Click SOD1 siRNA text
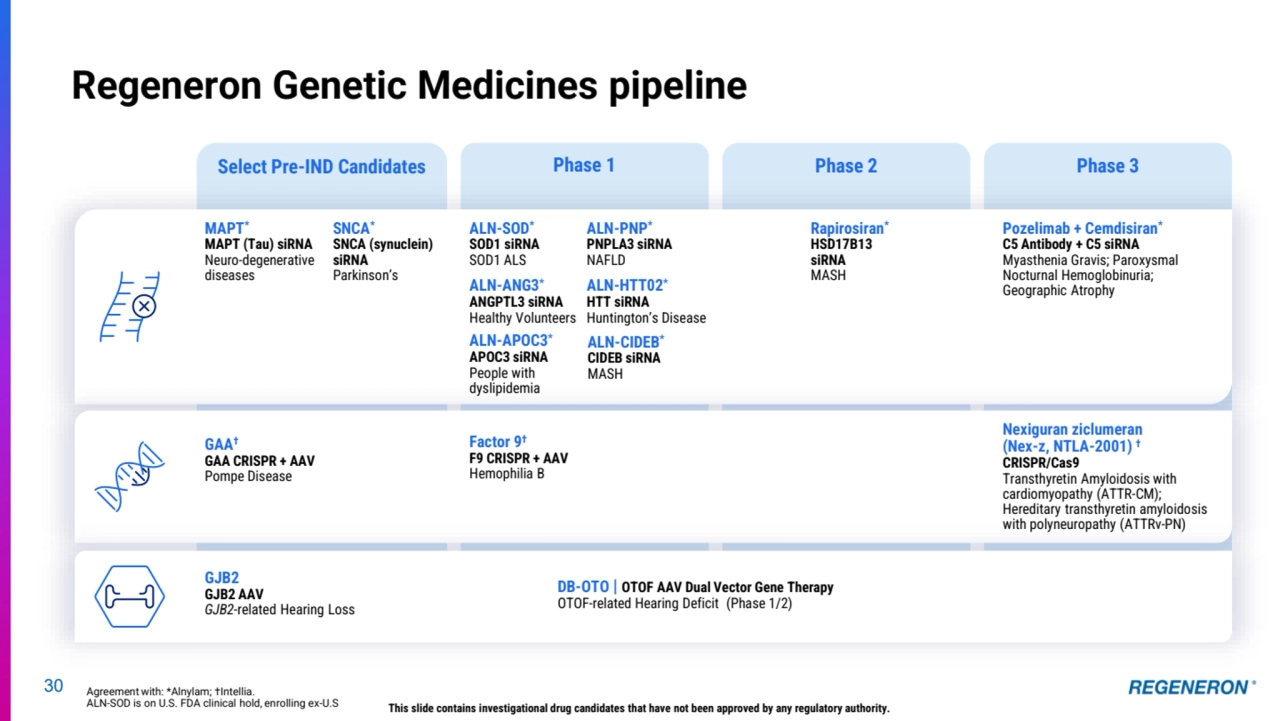 click(x=504, y=244)
